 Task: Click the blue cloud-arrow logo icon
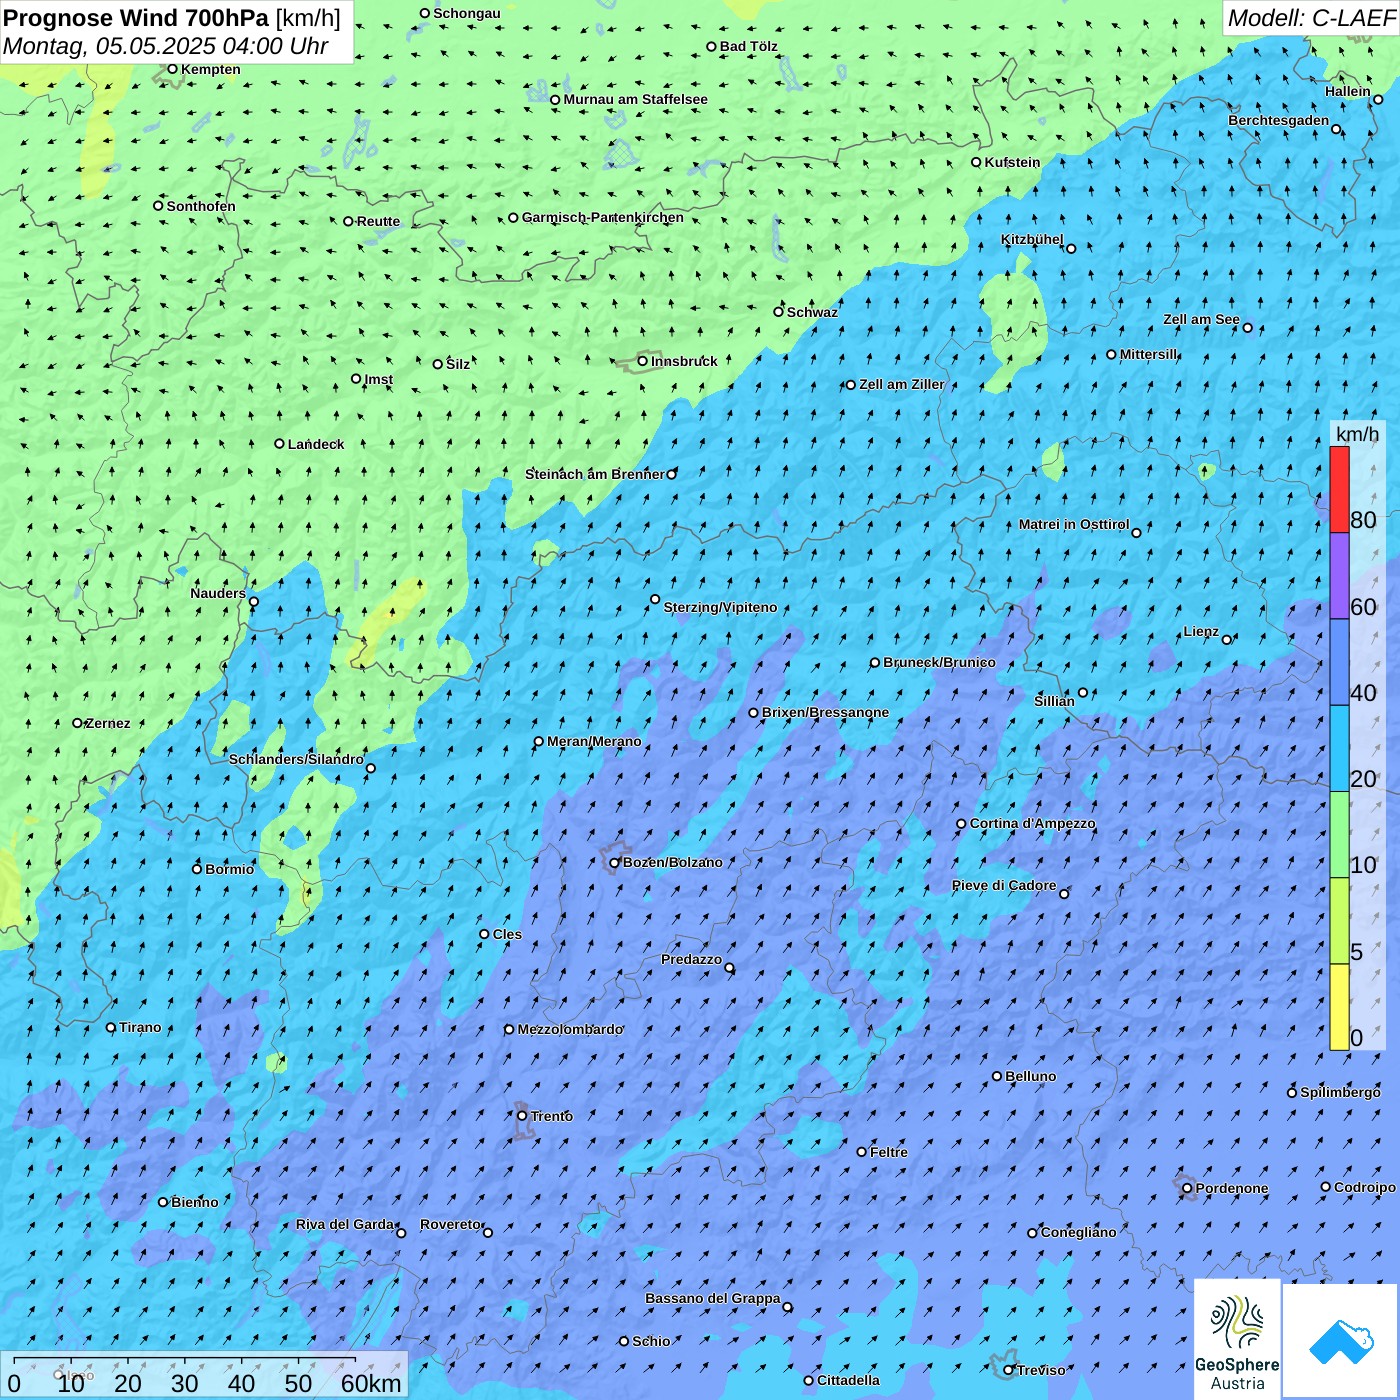[1340, 1340]
